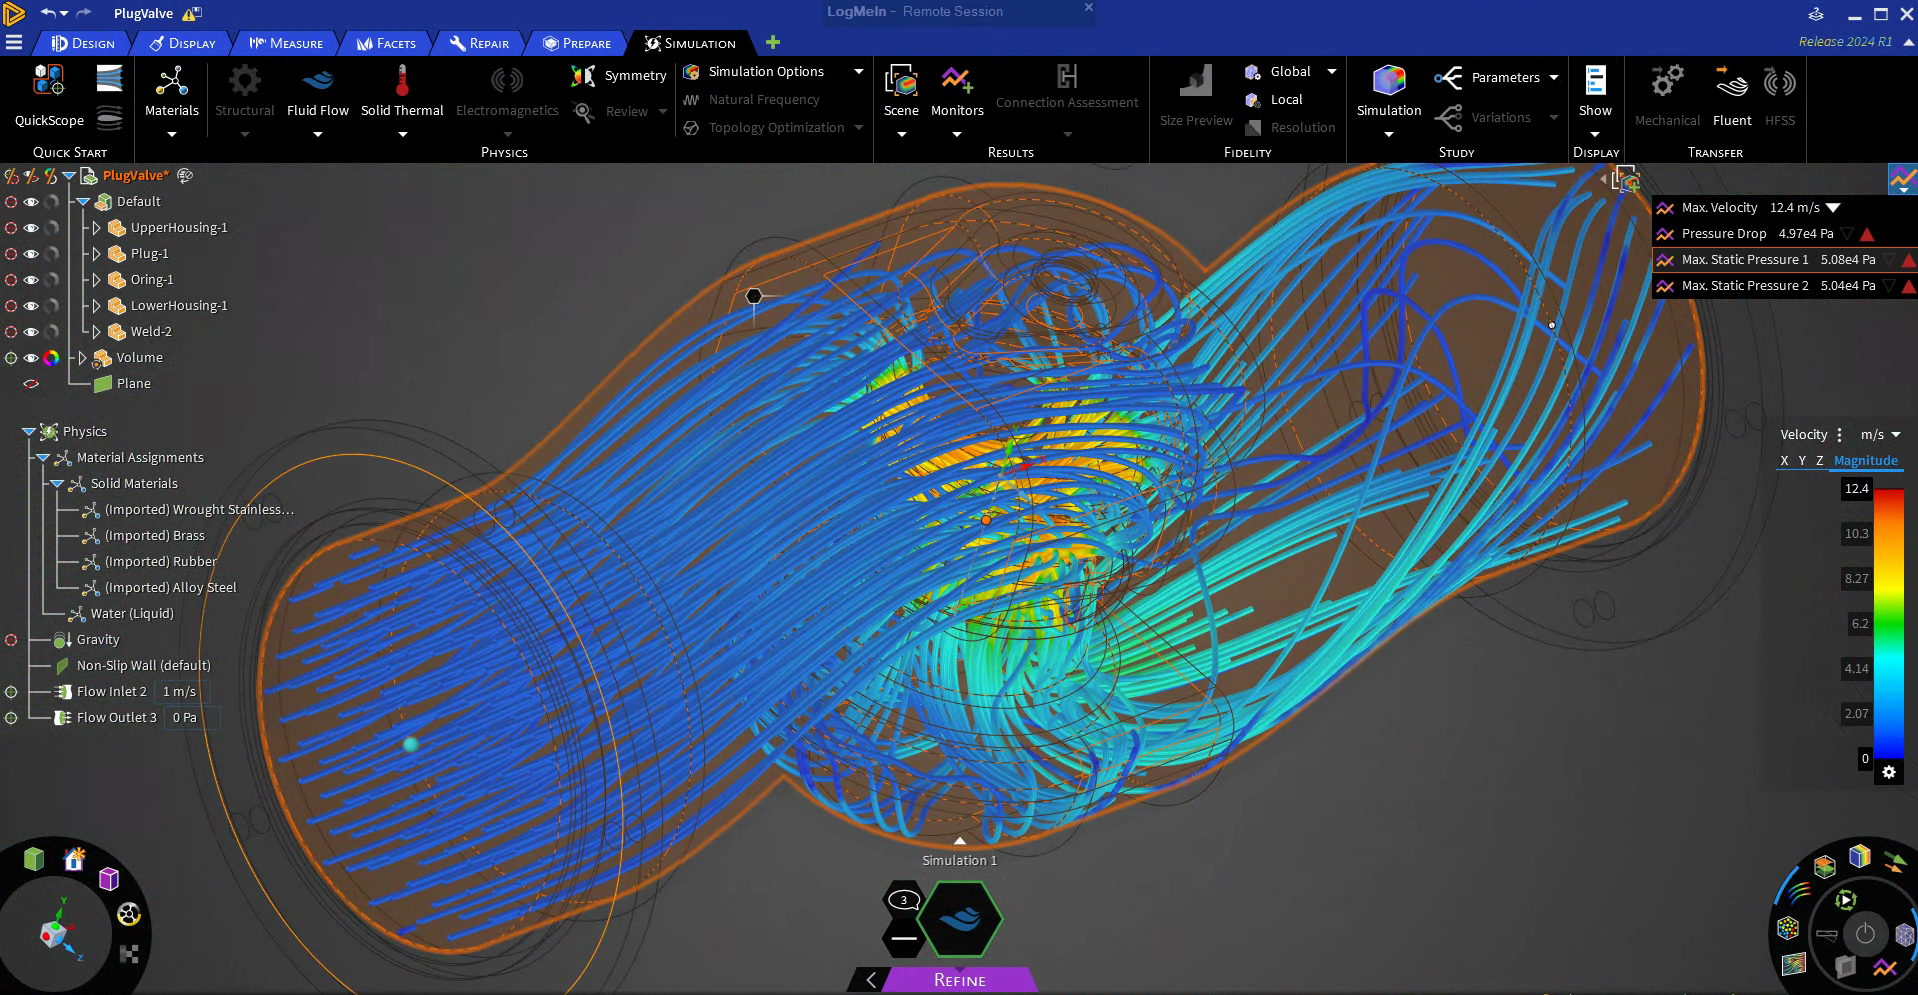Expand the Weld-2 tree node
The image size is (1918, 995).
coord(95,331)
